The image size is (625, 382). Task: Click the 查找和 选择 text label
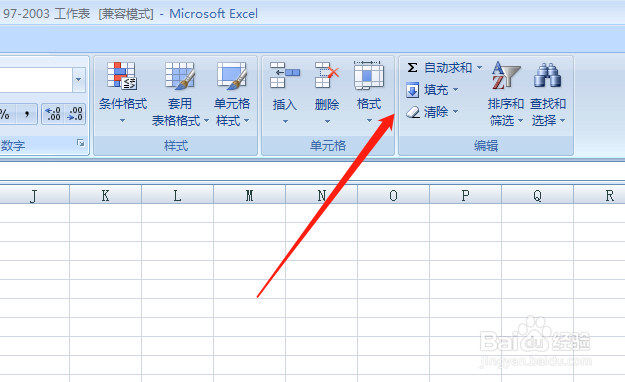pyautogui.click(x=548, y=112)
